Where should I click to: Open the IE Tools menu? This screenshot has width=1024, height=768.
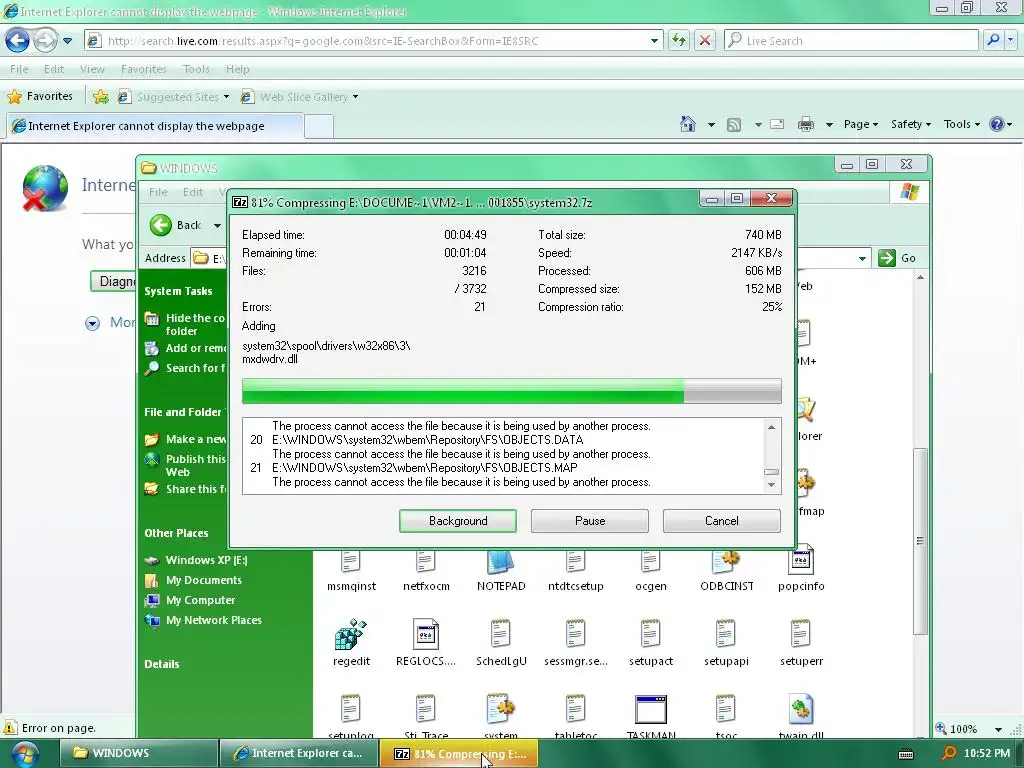tap(196, 69)
